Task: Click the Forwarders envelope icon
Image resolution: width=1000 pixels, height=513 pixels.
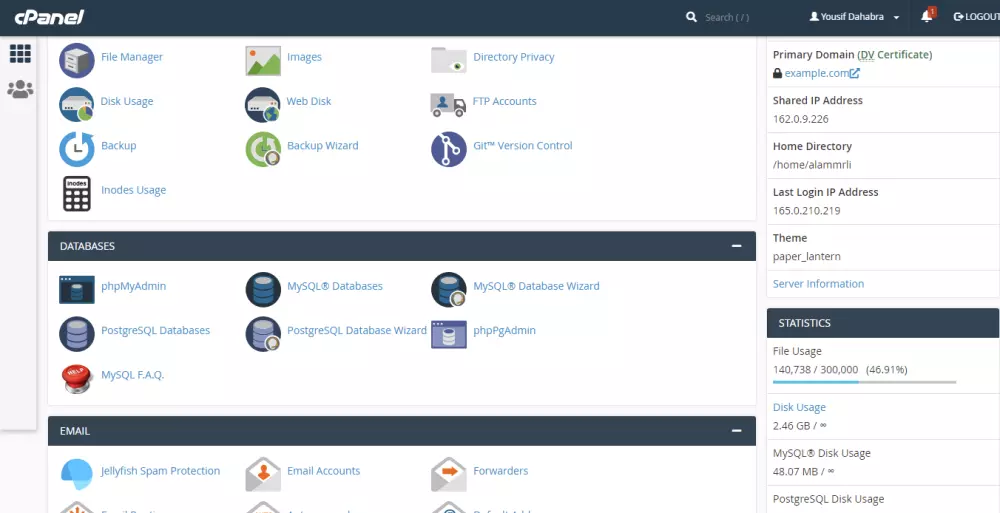Action: click(x=449, y=474)
